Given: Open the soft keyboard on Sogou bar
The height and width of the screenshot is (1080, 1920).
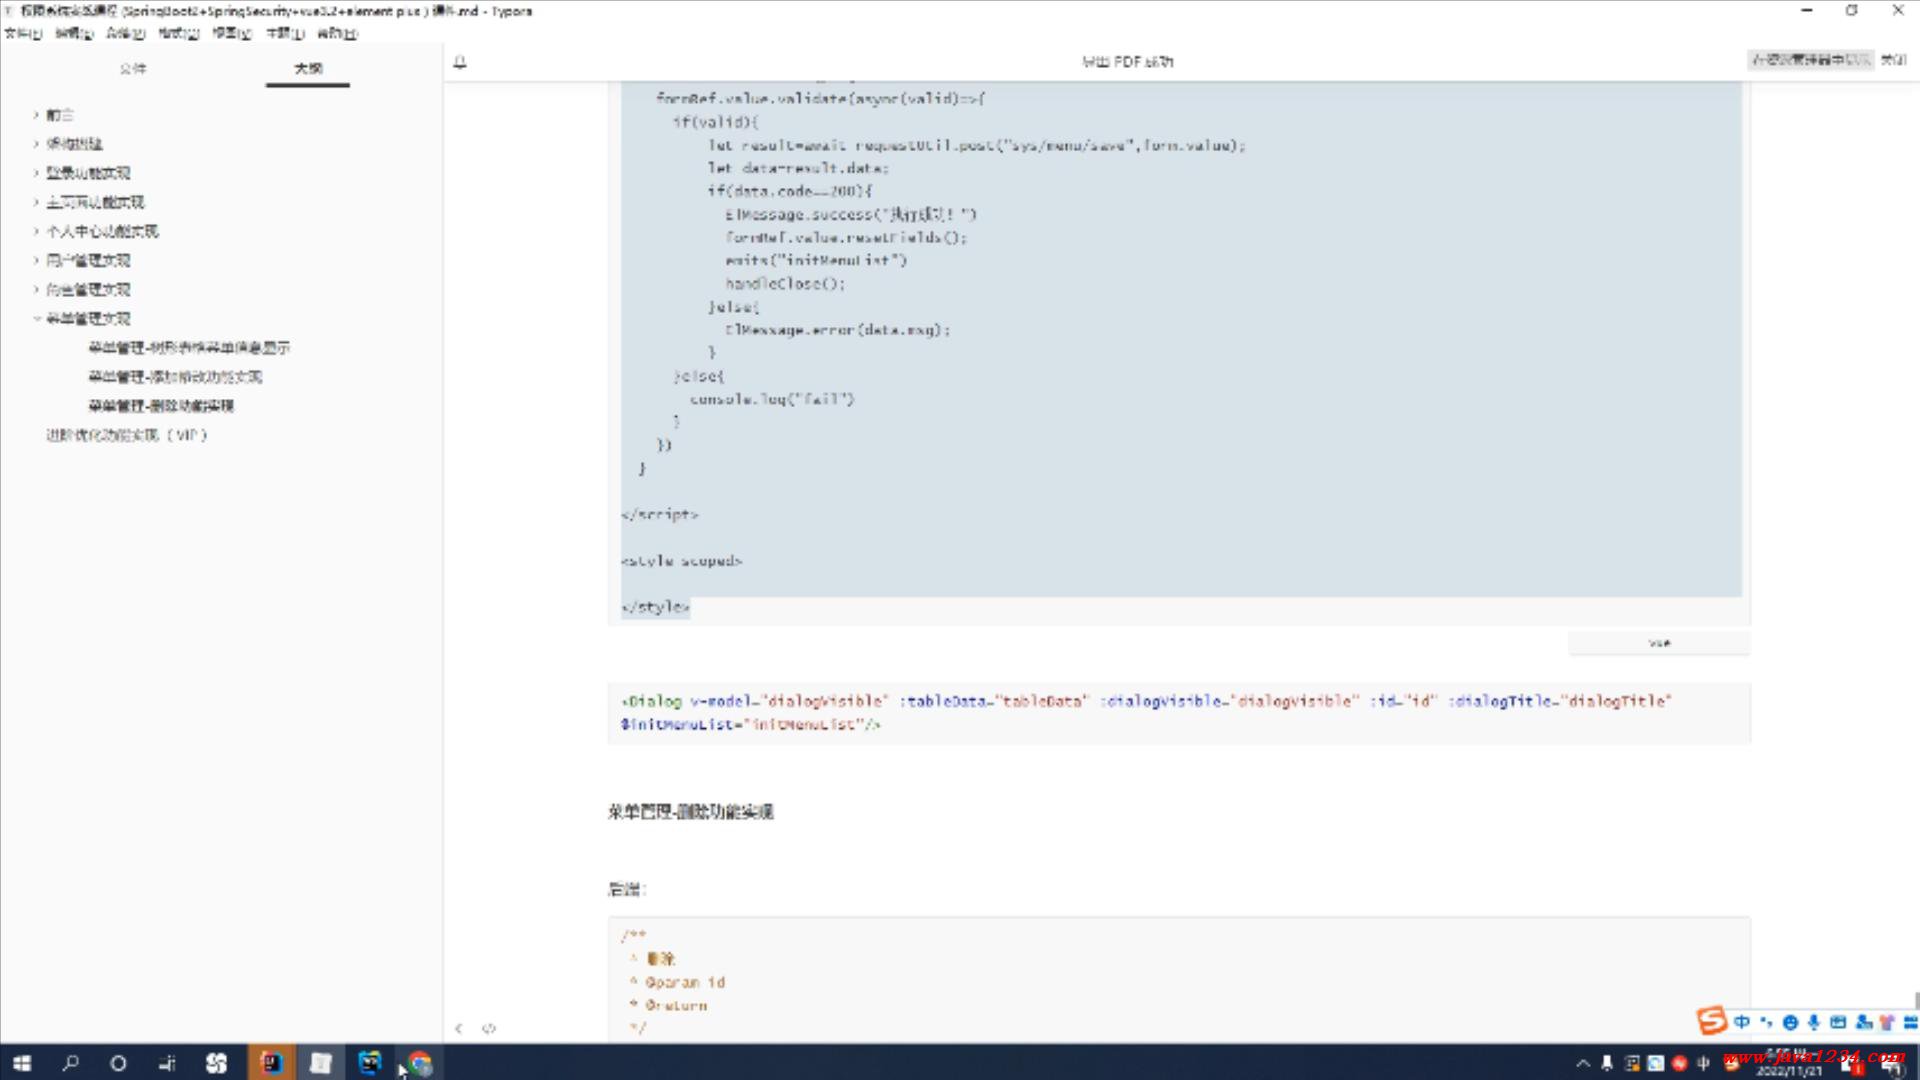Looking at the screenshot, I should coord(1838,1022).
